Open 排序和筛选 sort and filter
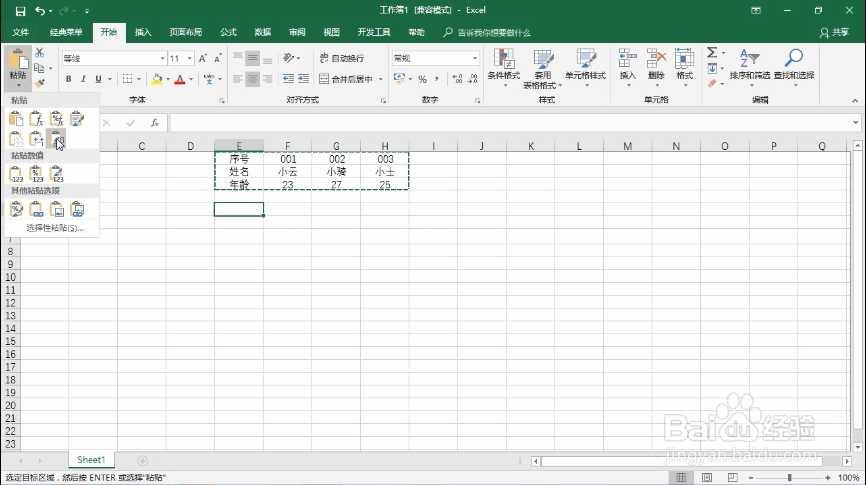This screenshot has height=485, width=866. 749,67
